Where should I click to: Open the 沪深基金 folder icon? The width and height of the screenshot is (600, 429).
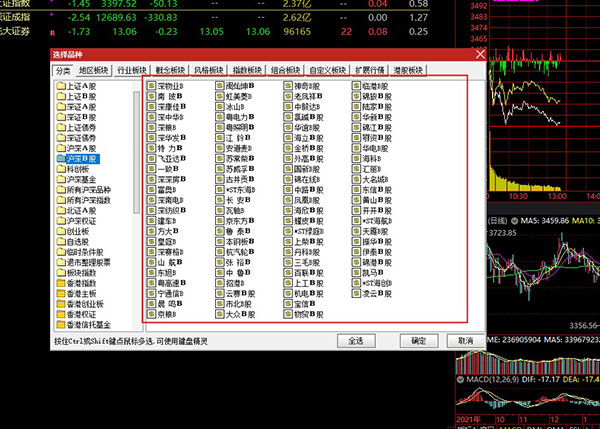pos(61,179)
